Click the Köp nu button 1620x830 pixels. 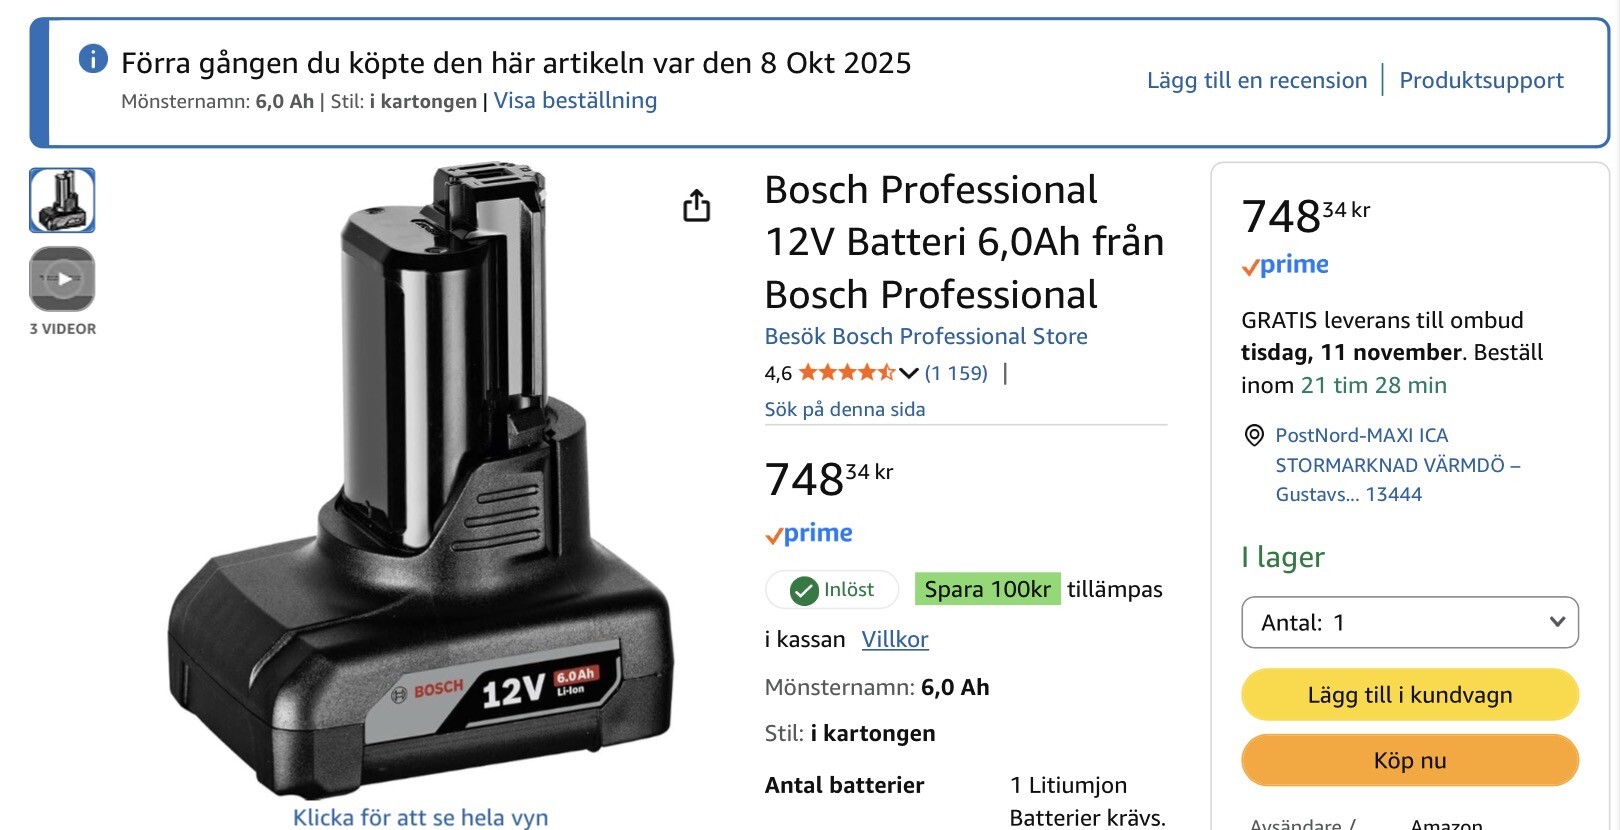click(x=1410, y=761)
